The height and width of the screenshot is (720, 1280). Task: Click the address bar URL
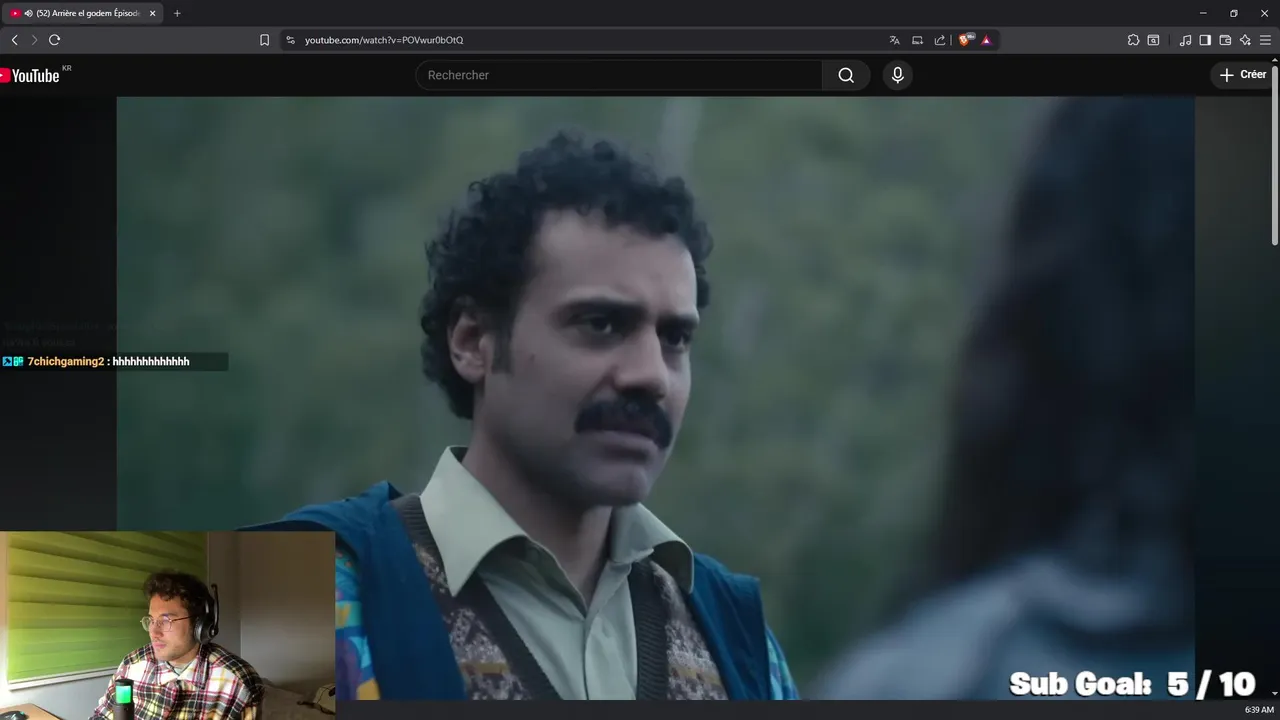(384, 40)
